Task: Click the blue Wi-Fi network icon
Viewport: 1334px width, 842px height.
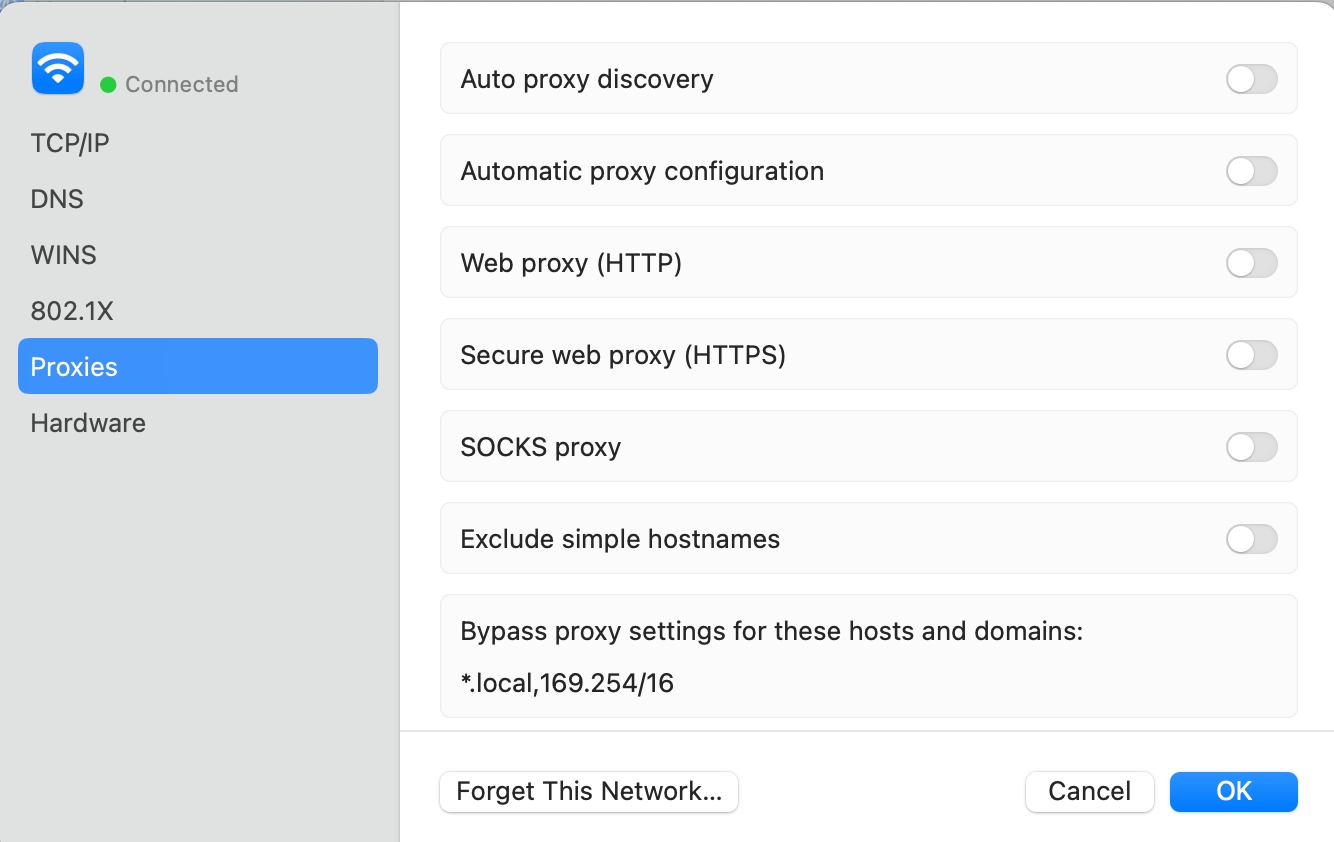Action: 58,68
